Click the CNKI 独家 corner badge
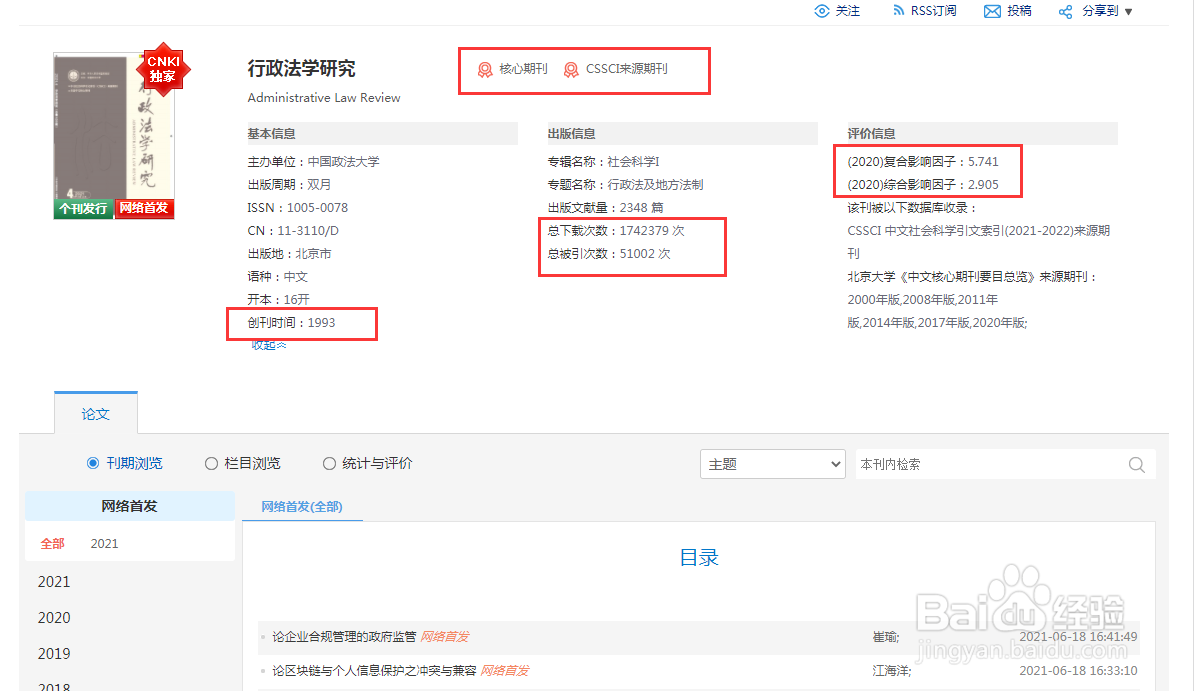Screen dimensions: 1194x691 [x=162, y=69]
